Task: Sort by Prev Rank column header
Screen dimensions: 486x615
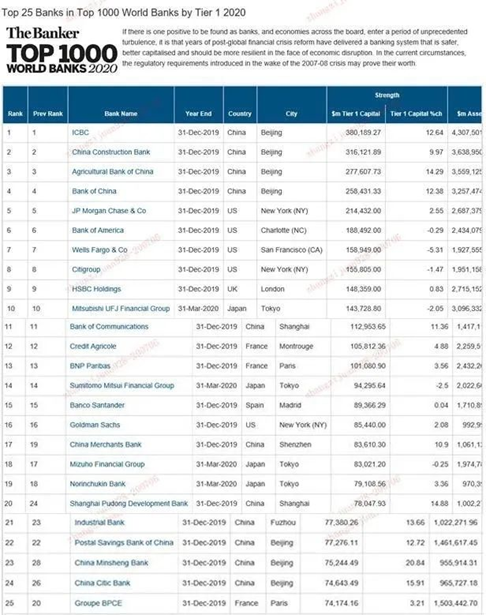Action: pyautogui.click(x=48, y=114)
